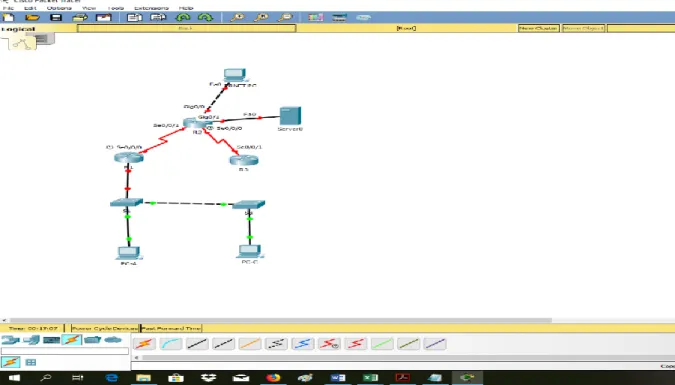Viewport: 675px width, 385px height.
Task: Click the Redo arrow icon
Action: [x=205, y=18]
